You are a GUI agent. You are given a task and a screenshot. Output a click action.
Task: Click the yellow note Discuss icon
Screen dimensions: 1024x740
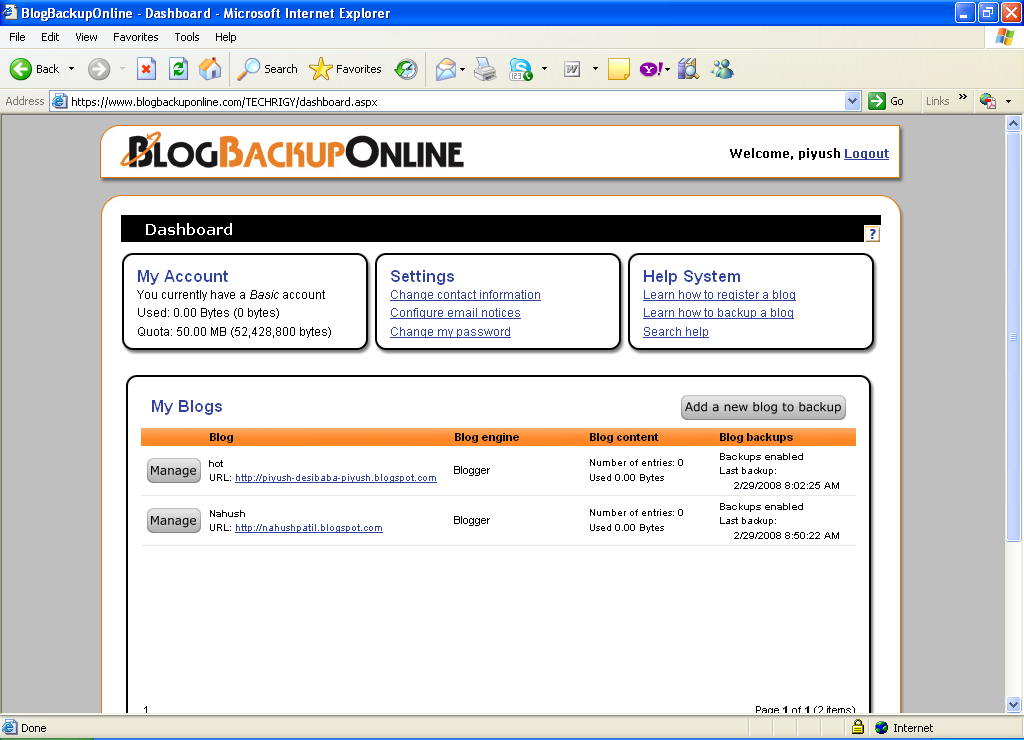tap(618, 69)
